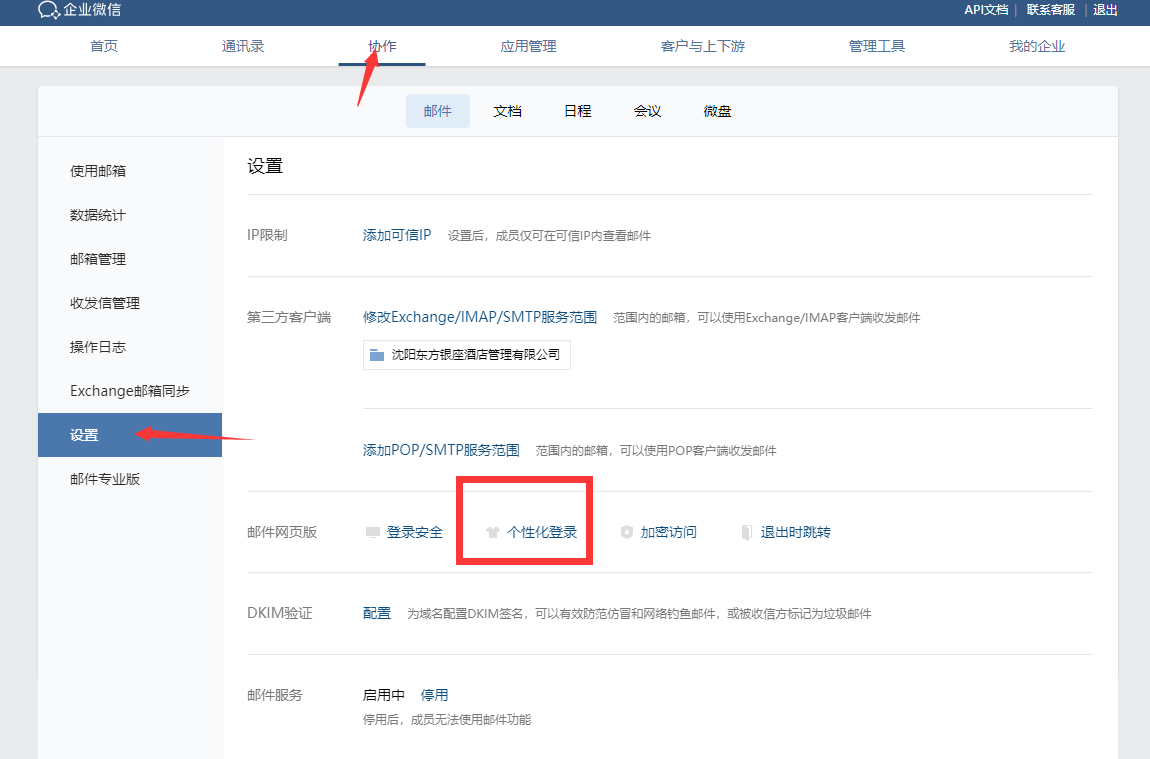Click the 停用后，成员无法使用邮件功能 note
This screenshot has width=1150, height=759.
[x=447, y=720]
